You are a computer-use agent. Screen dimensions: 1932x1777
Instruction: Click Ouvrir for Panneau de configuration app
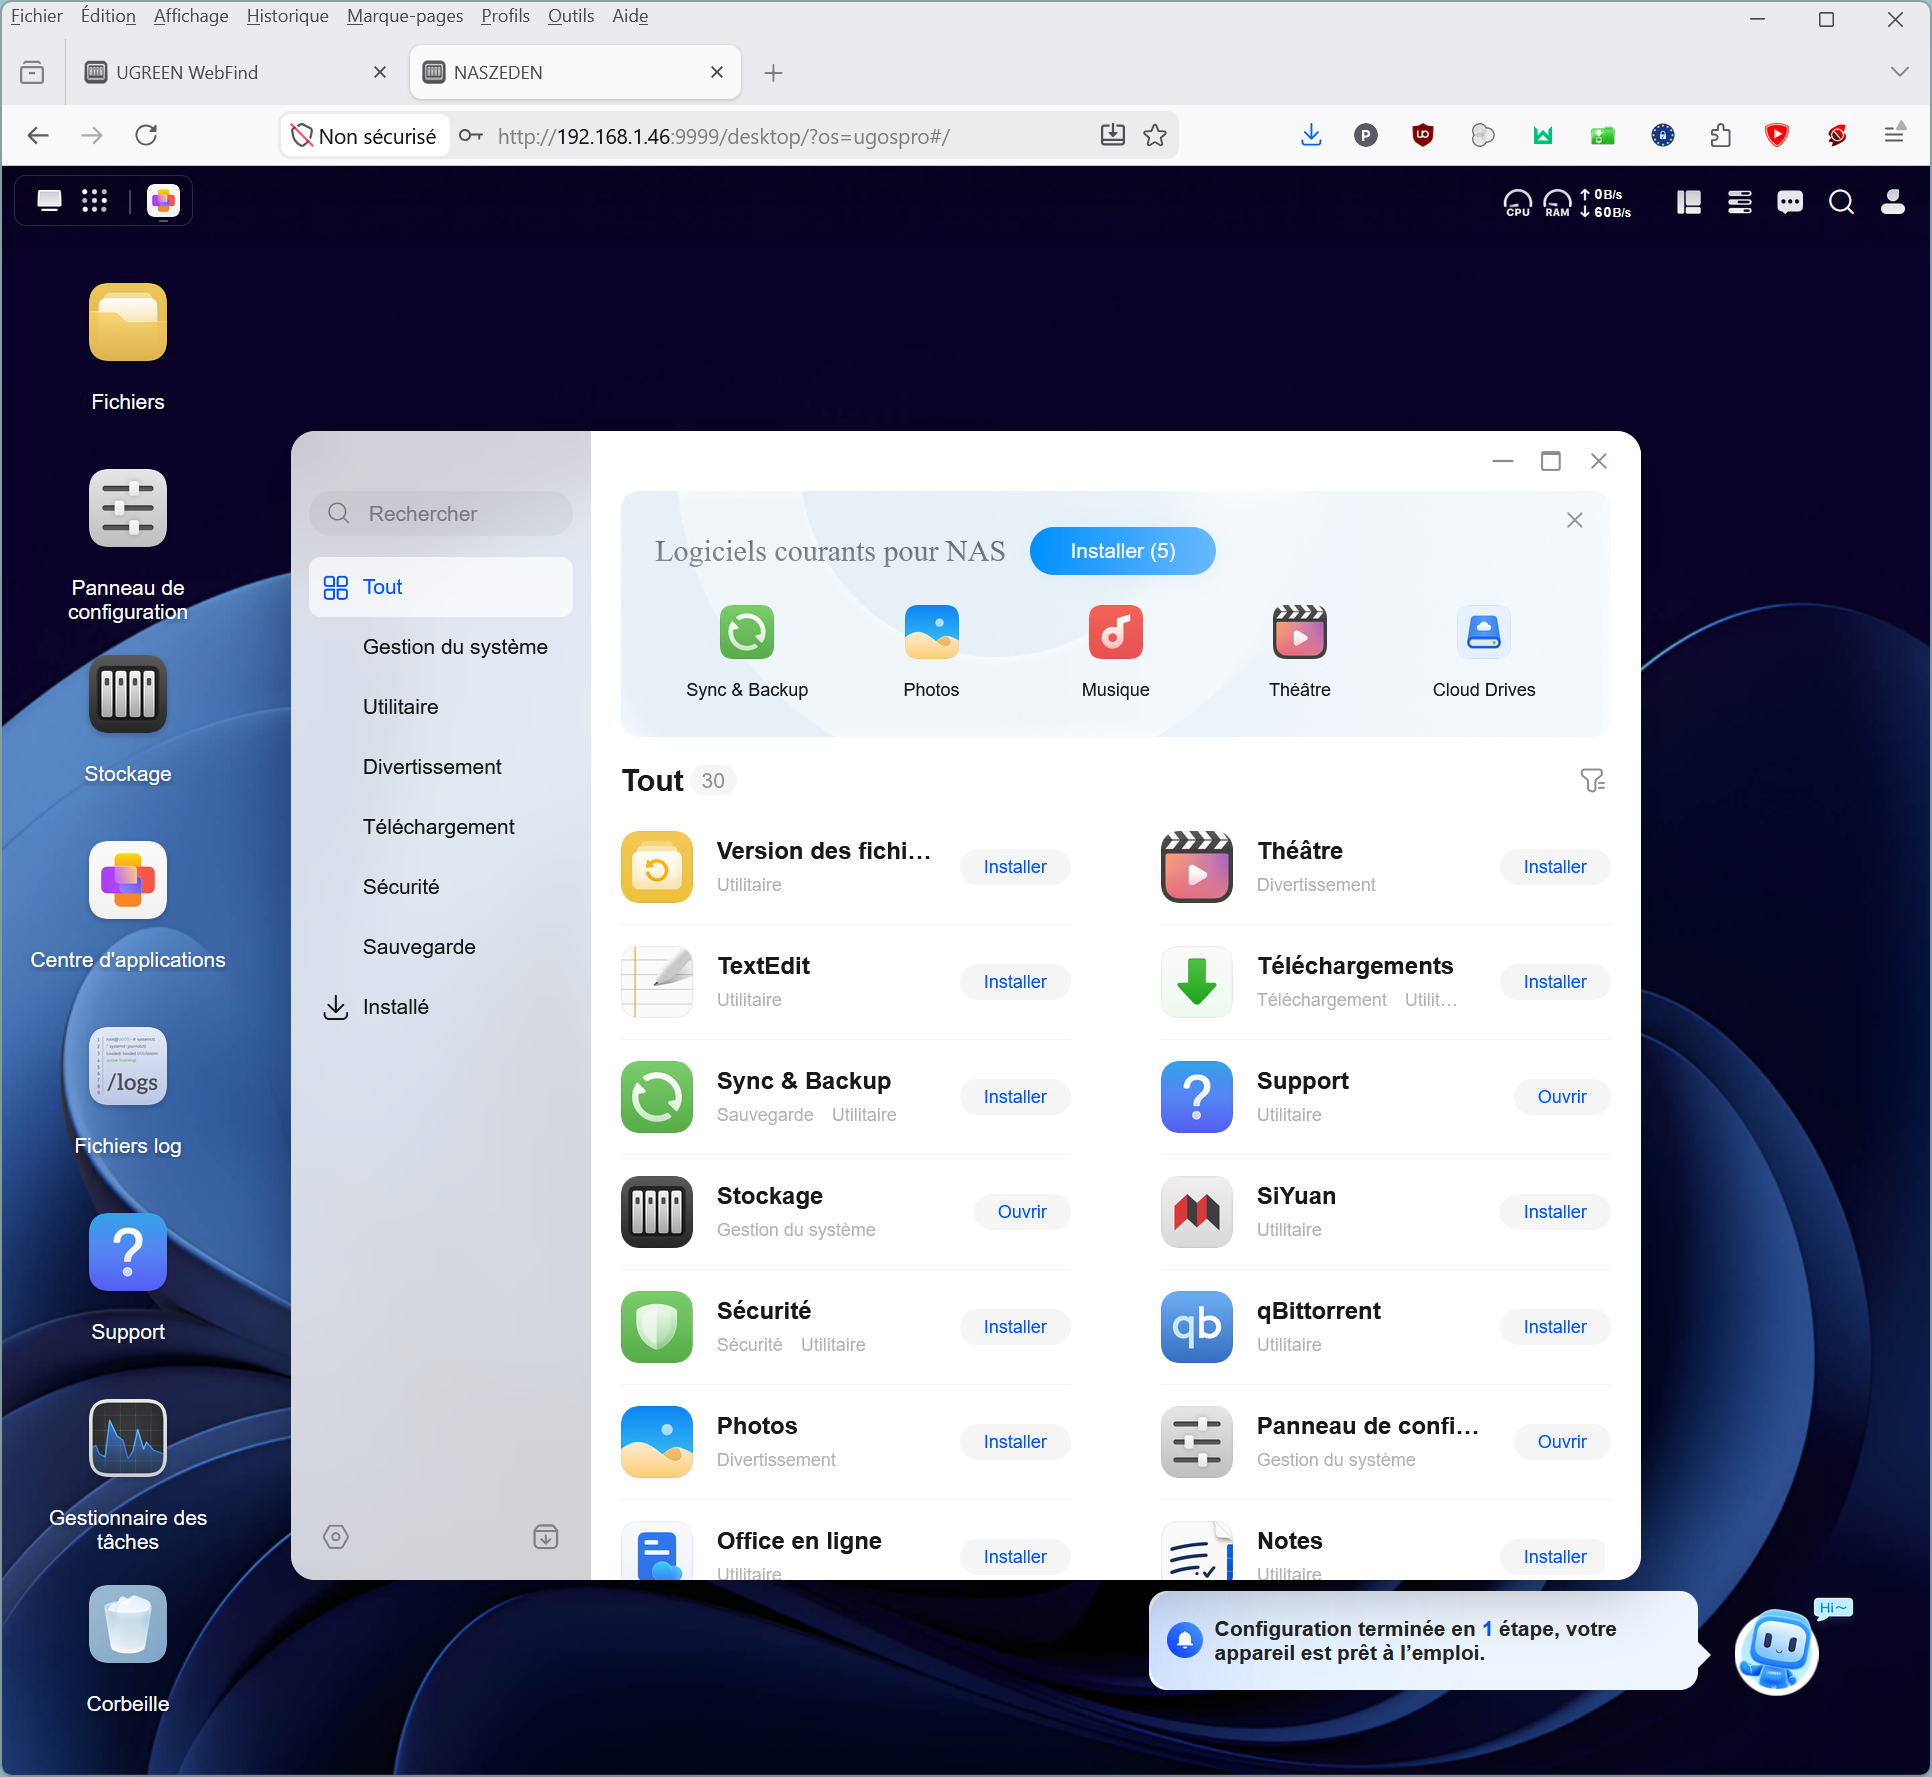(x=1562, y=1442)
